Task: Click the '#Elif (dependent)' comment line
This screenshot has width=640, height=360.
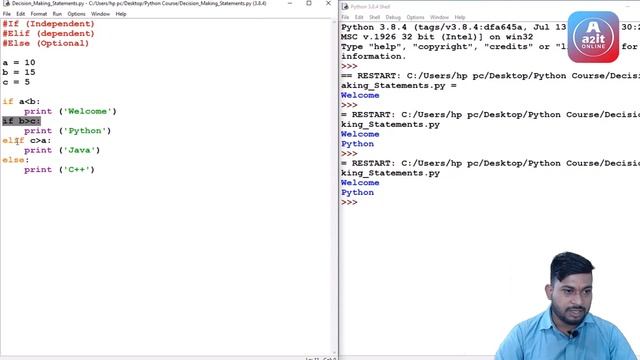Action: pyautogui.click(x=48, y=33)
